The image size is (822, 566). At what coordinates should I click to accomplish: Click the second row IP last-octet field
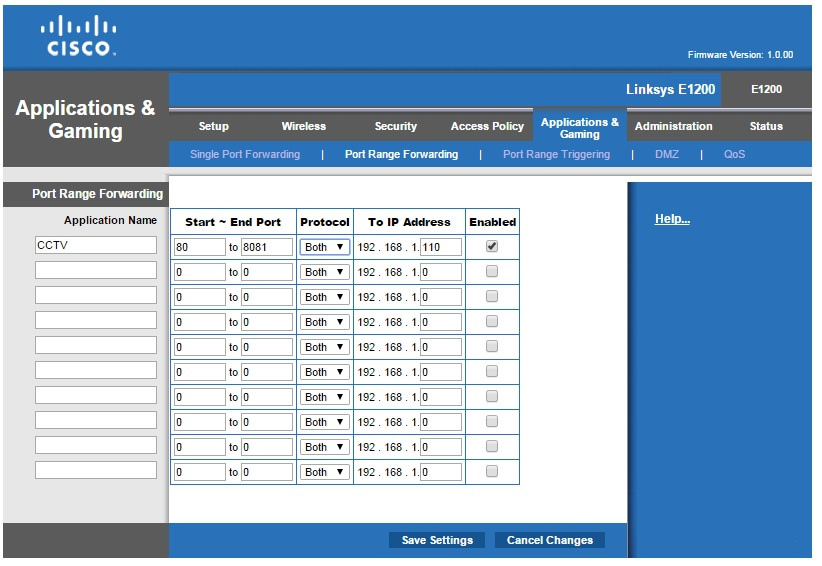441,272
